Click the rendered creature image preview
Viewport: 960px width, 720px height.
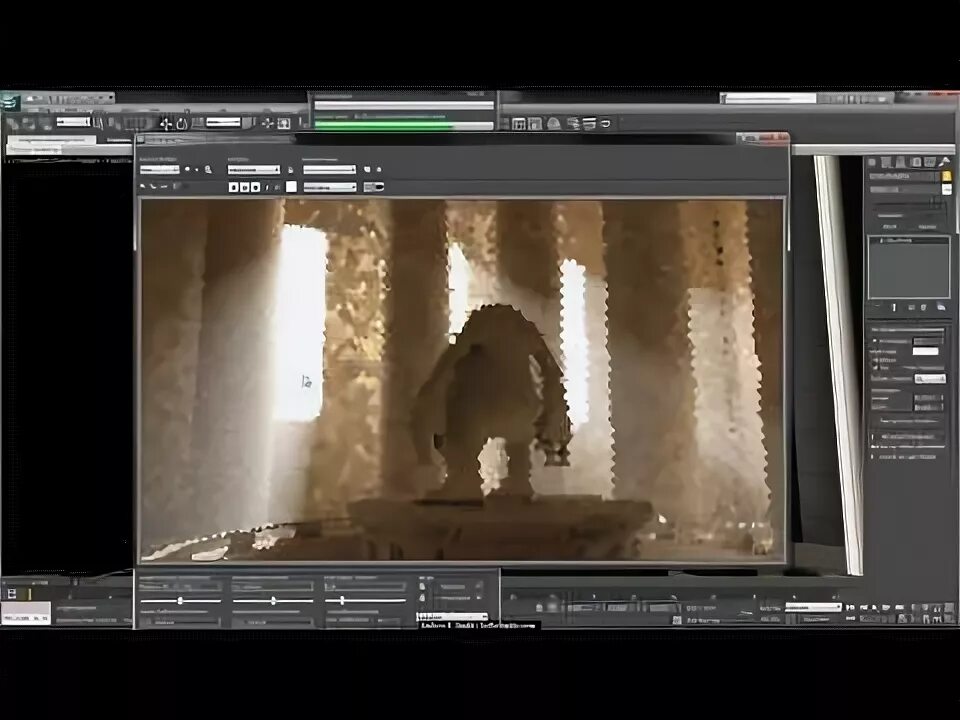coord(463,380)
